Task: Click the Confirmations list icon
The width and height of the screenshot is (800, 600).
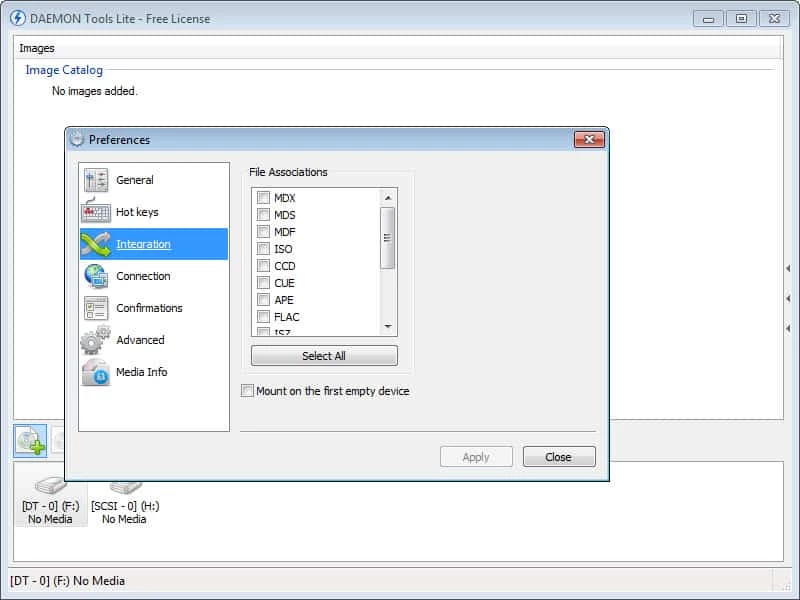Action: click(x=96, y=308)
